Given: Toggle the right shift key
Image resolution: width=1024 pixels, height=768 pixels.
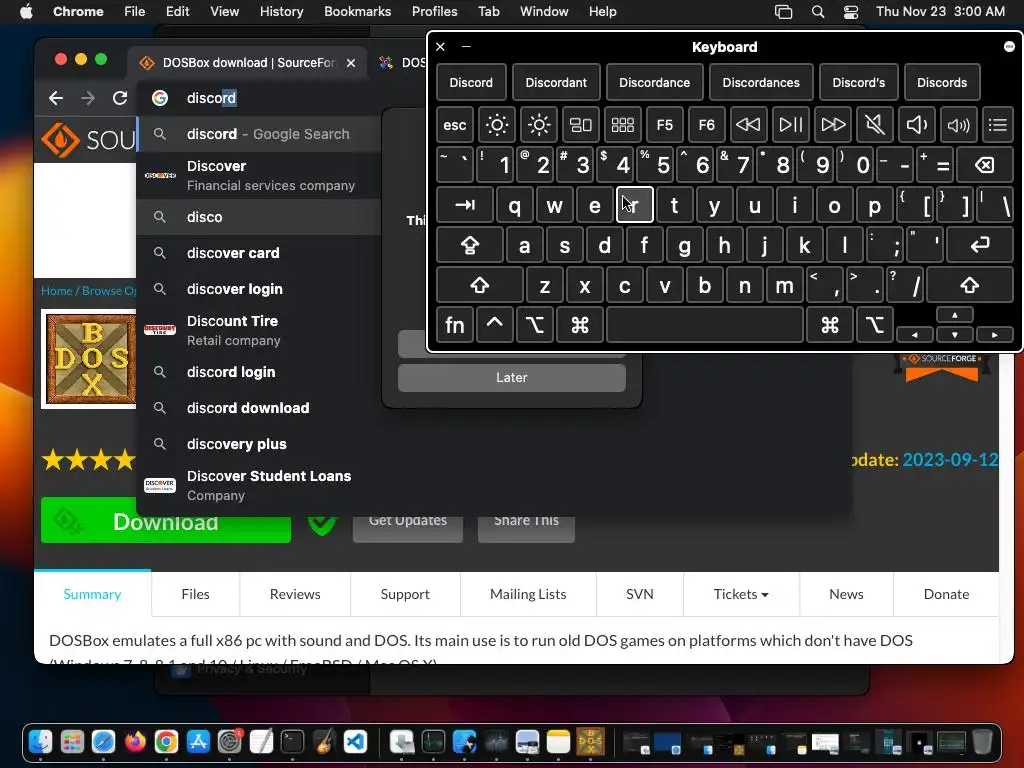Looking at the screenshot, I should 970,285.
